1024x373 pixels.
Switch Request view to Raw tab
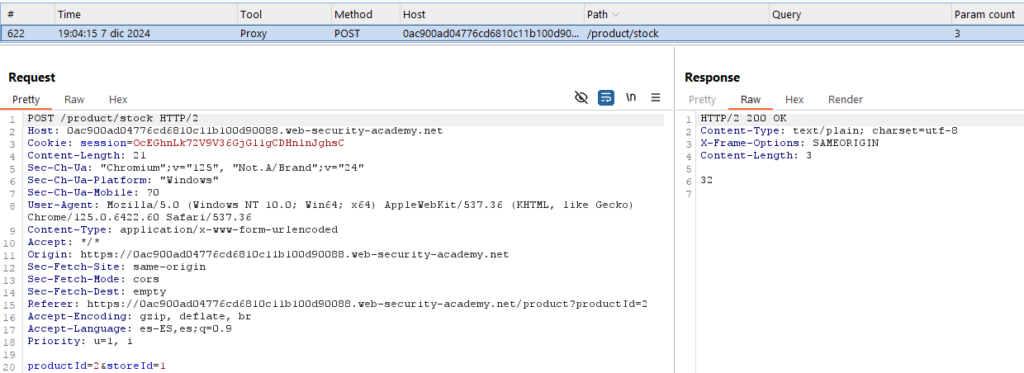click(74, 100)
